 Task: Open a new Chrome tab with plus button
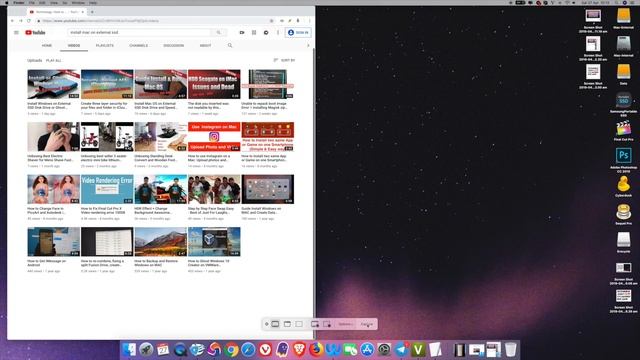point(92,12)
